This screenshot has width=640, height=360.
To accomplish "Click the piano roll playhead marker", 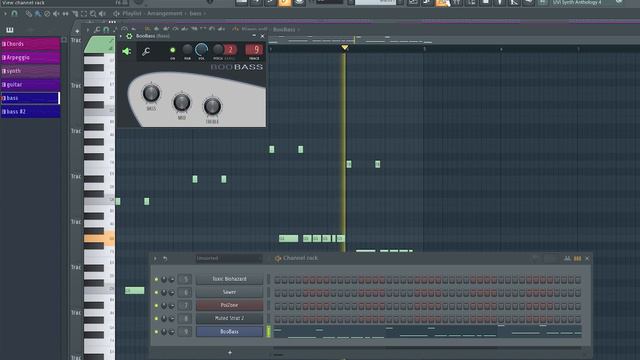I will (x=345, y=48).
